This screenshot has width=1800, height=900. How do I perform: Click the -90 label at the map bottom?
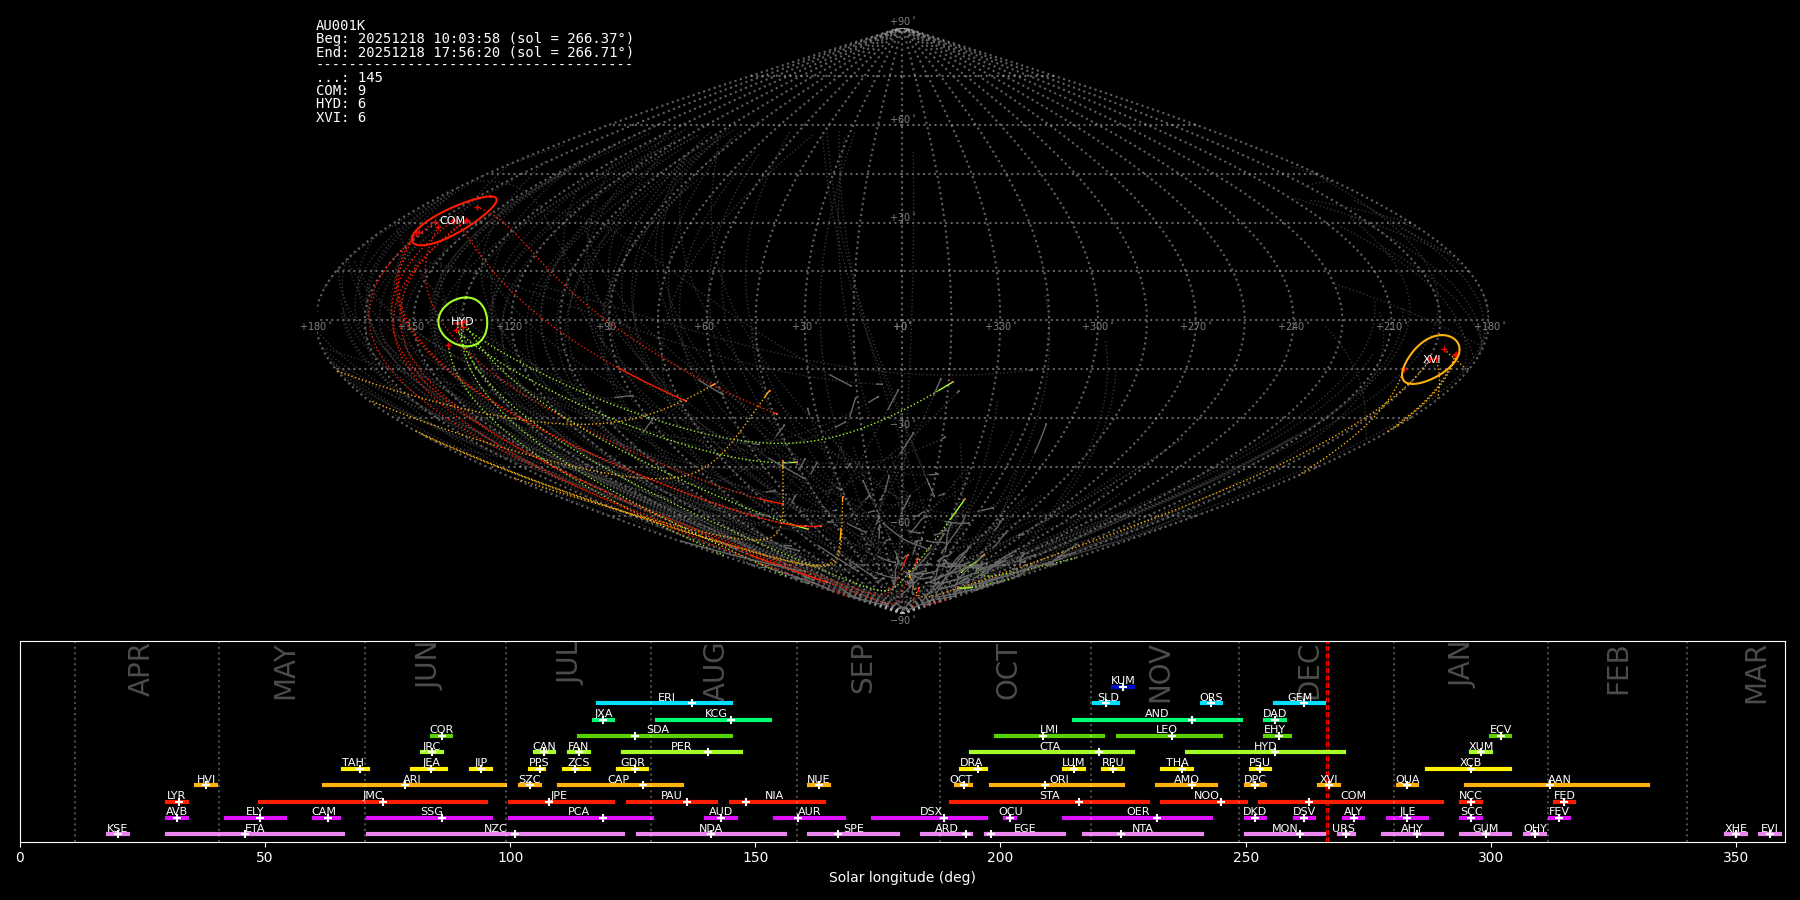pyautogui.click(x=901, y=621)
